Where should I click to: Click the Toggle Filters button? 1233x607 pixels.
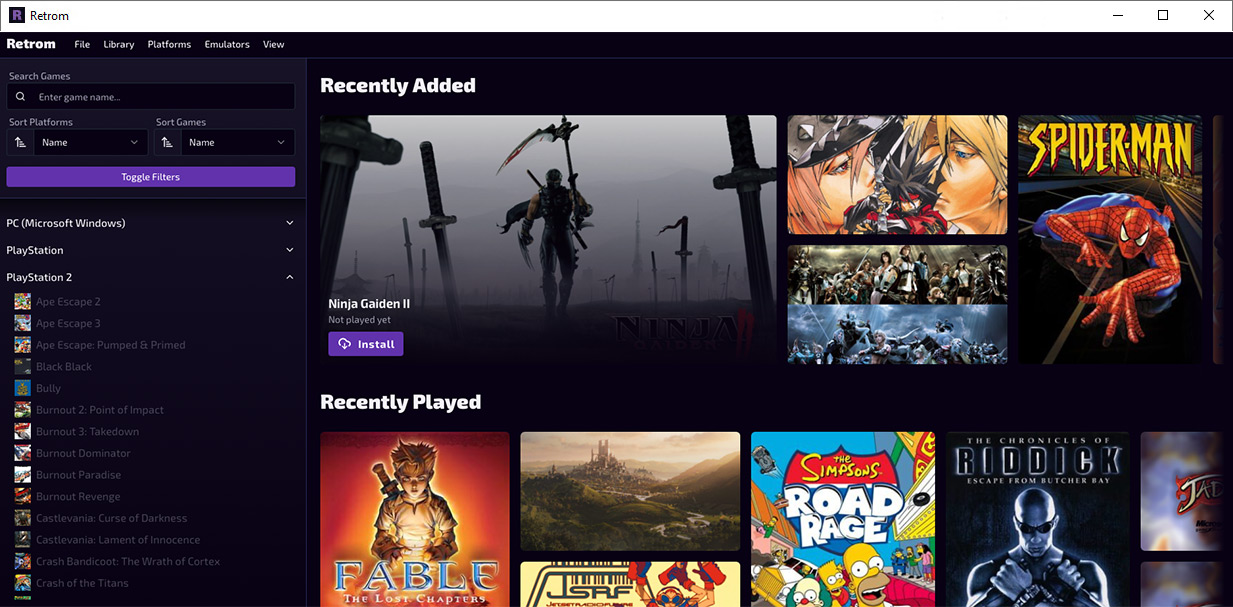tap(151, 177)
